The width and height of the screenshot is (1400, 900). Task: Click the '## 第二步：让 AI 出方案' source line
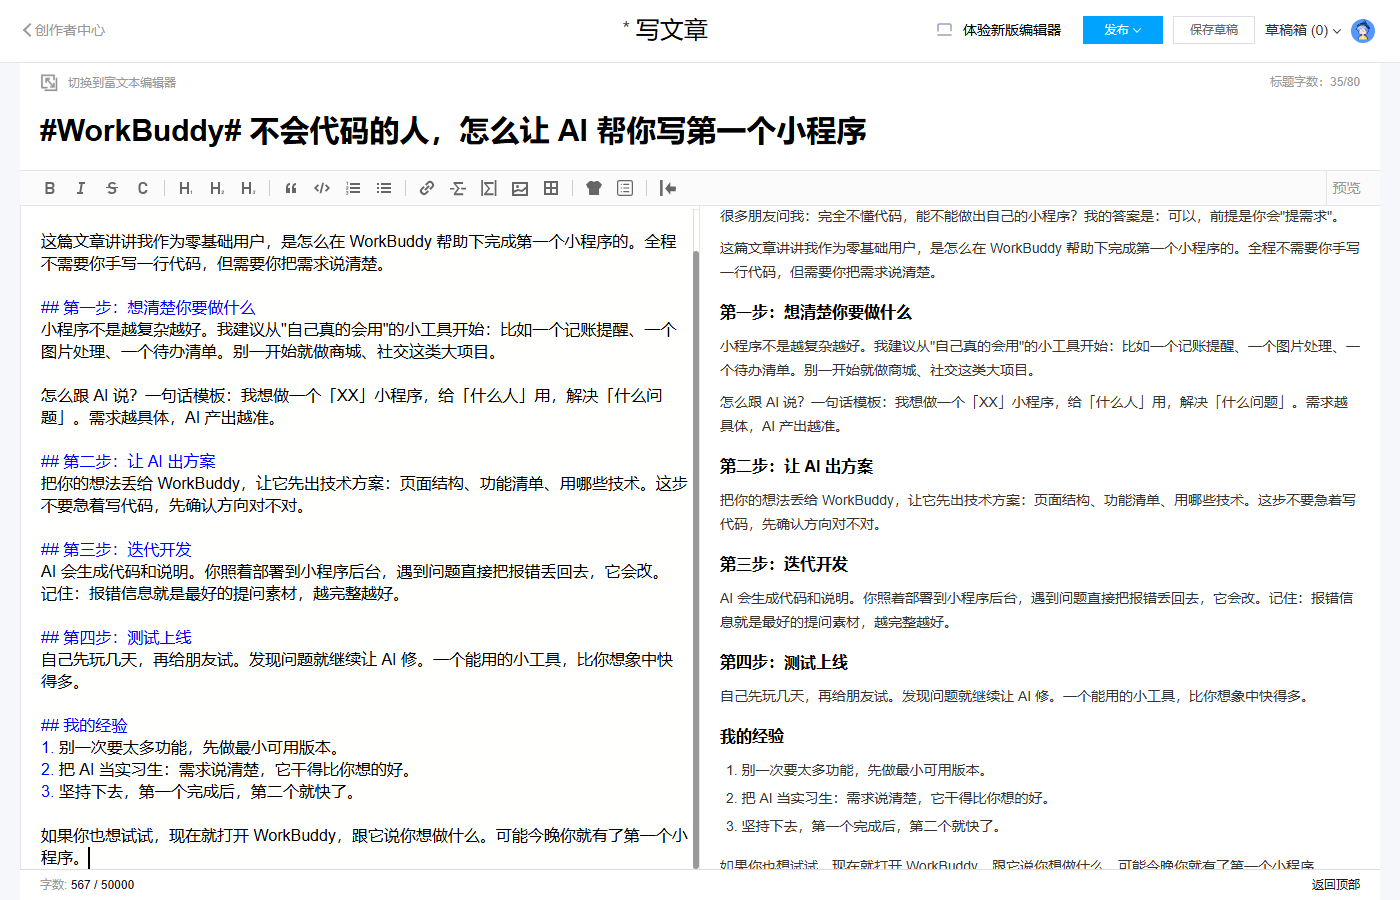tap(128, 462)
